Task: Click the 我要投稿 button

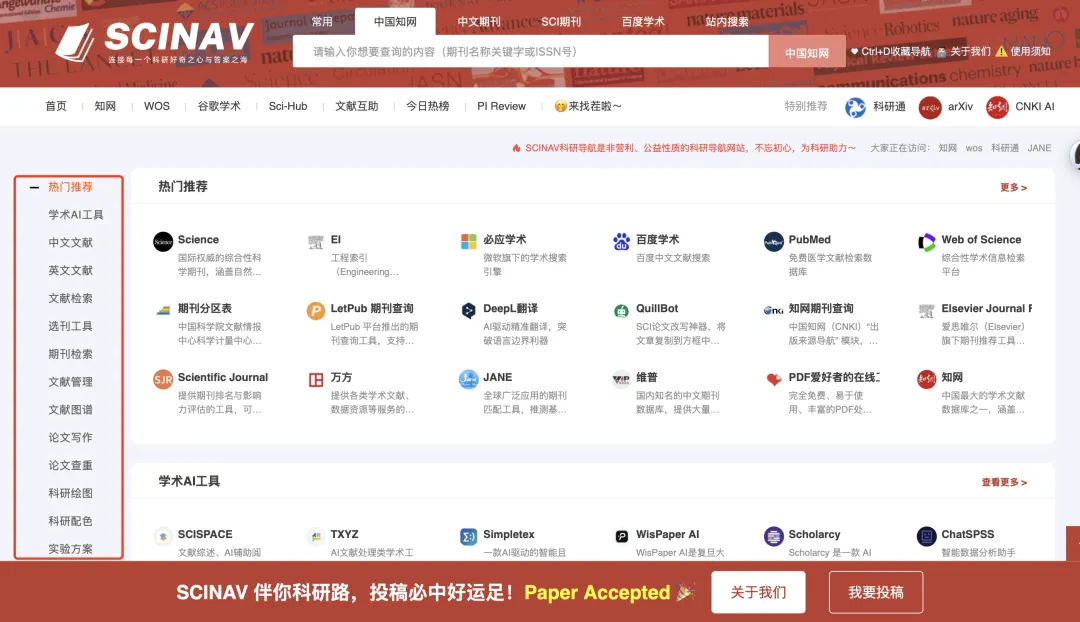Action: coord(876,592)
